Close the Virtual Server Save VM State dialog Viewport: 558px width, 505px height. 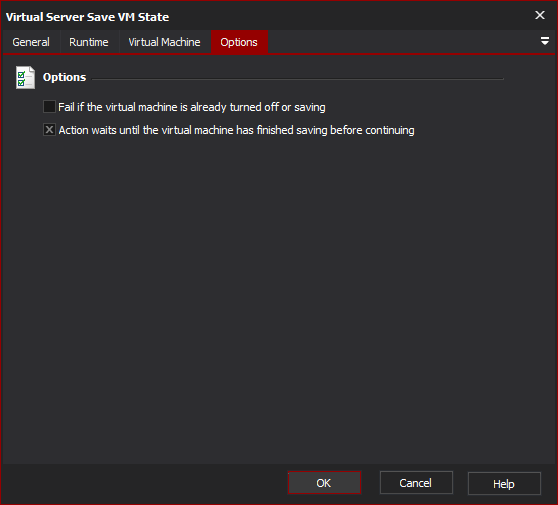click(539, 15)
